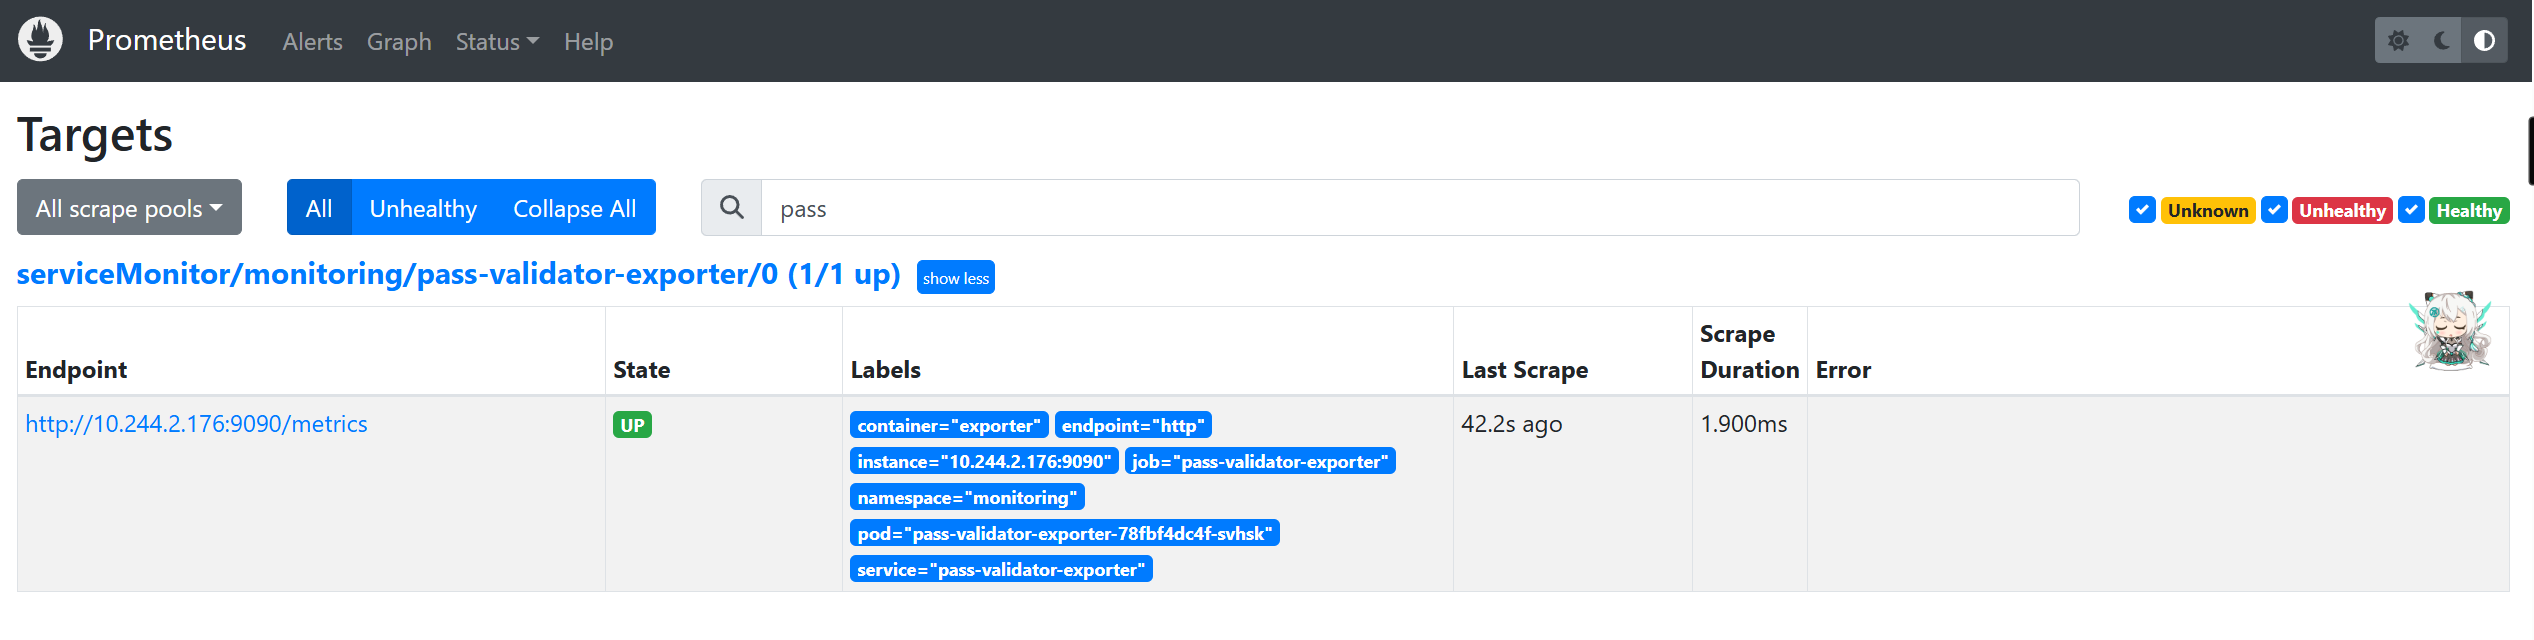Click the red Unhealthy badge label
The height and width of the screenshot is (640, 2534).
pyautogui.click(x=2342, y=210)
